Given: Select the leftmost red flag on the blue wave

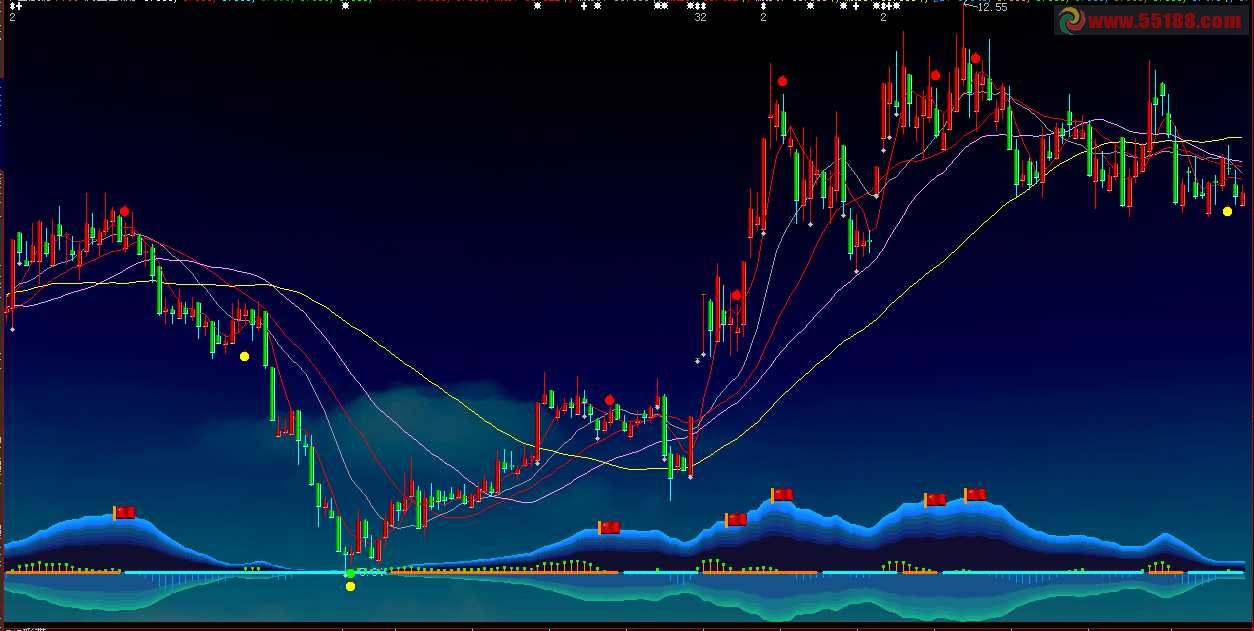Looking at the screenshot, I should [x=123, y=512].
